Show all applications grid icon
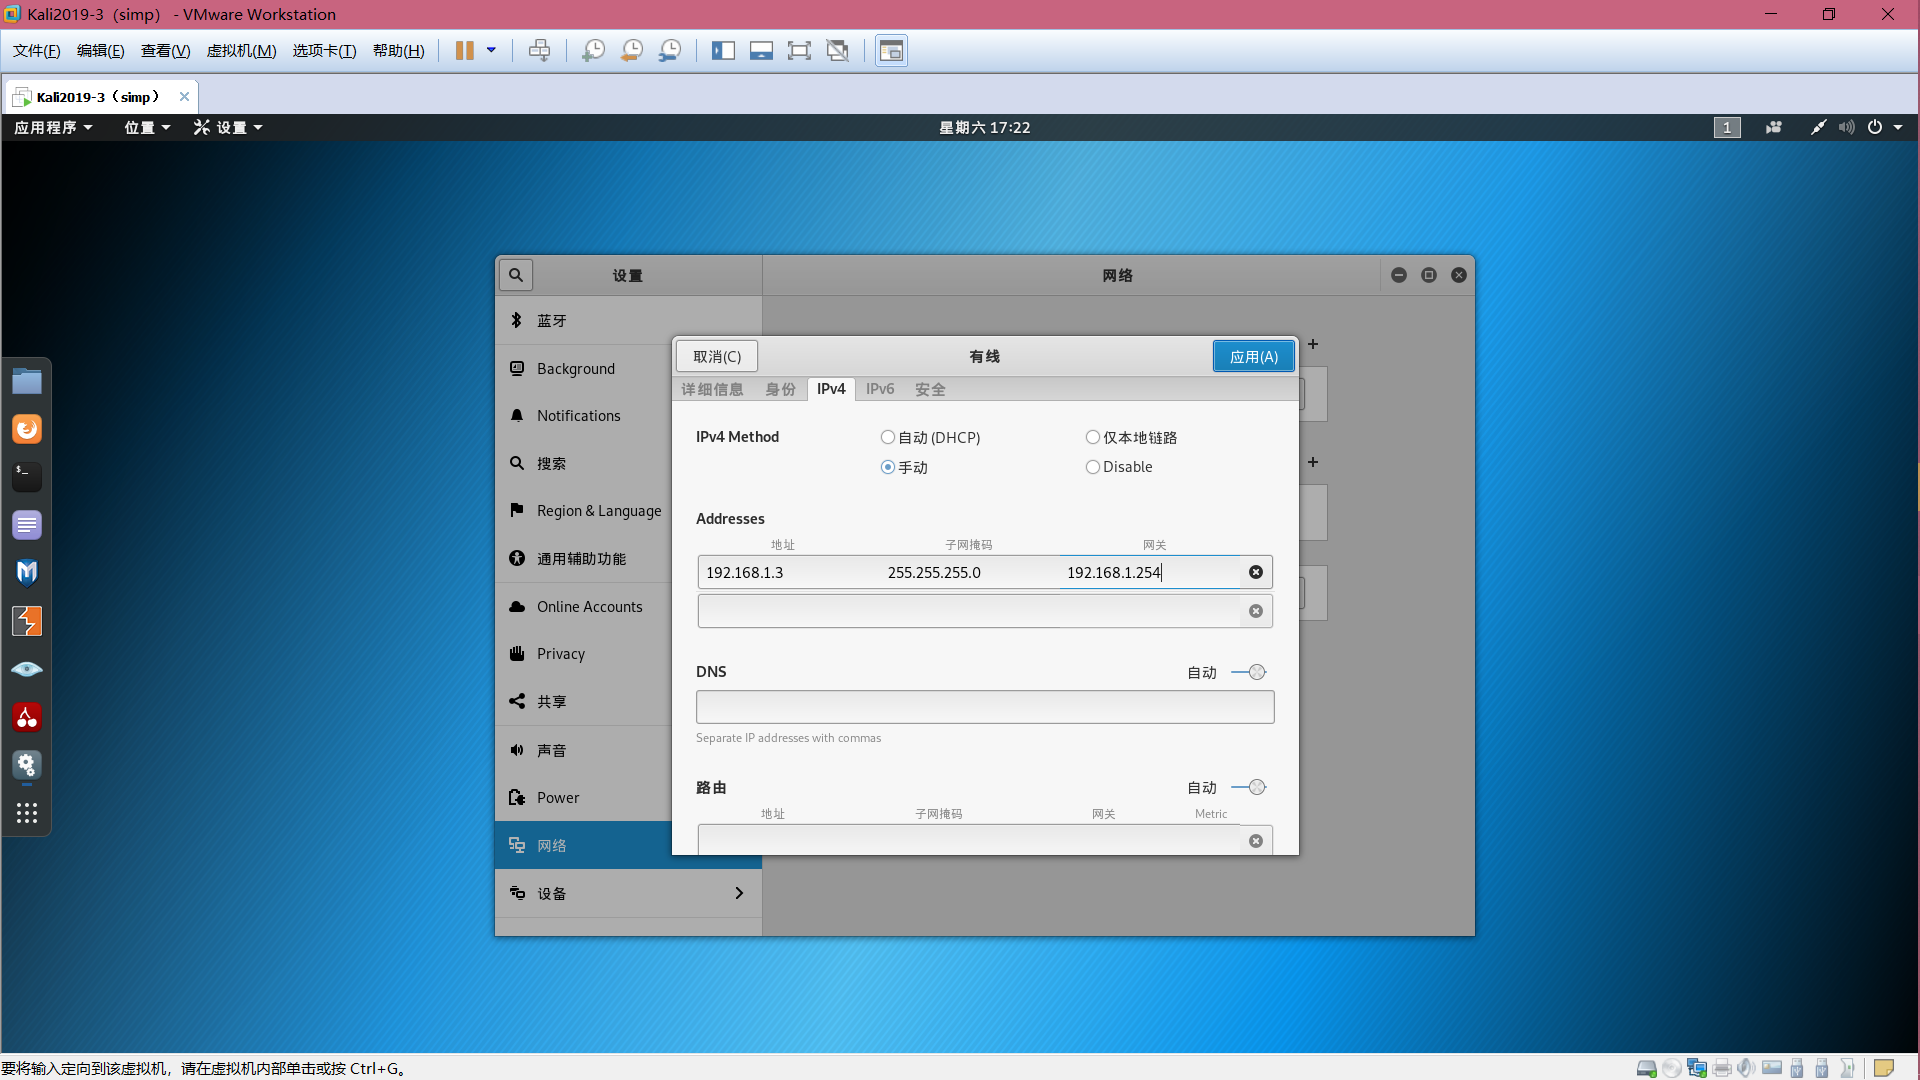1920x1080 pixels. 27,813
